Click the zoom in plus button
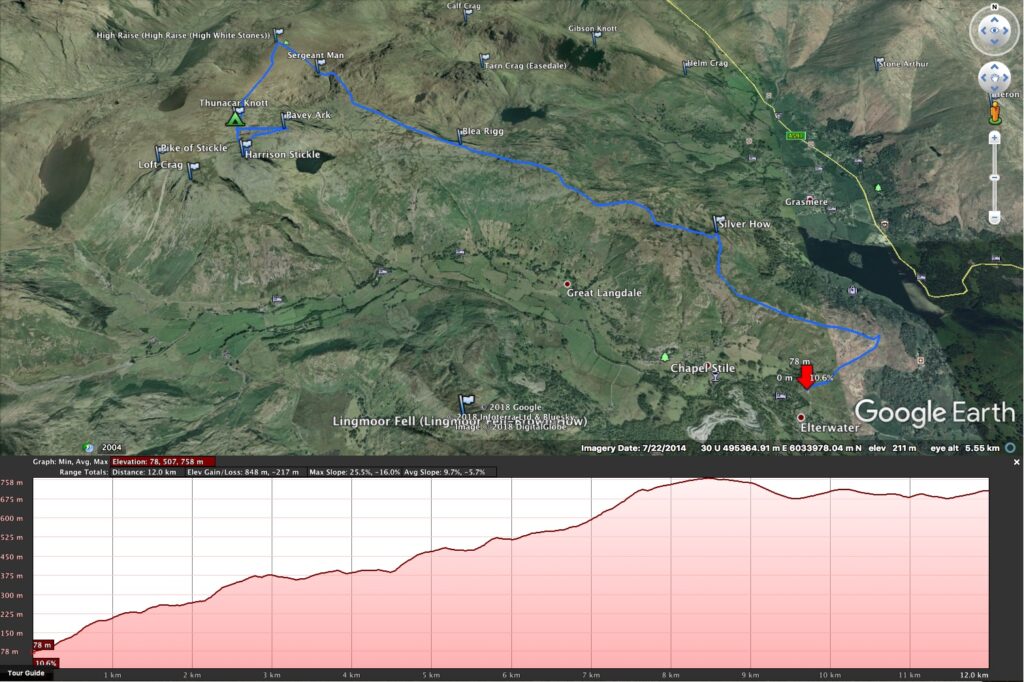Viewport: 1024px width, 682px height. [x=994, y=138]
